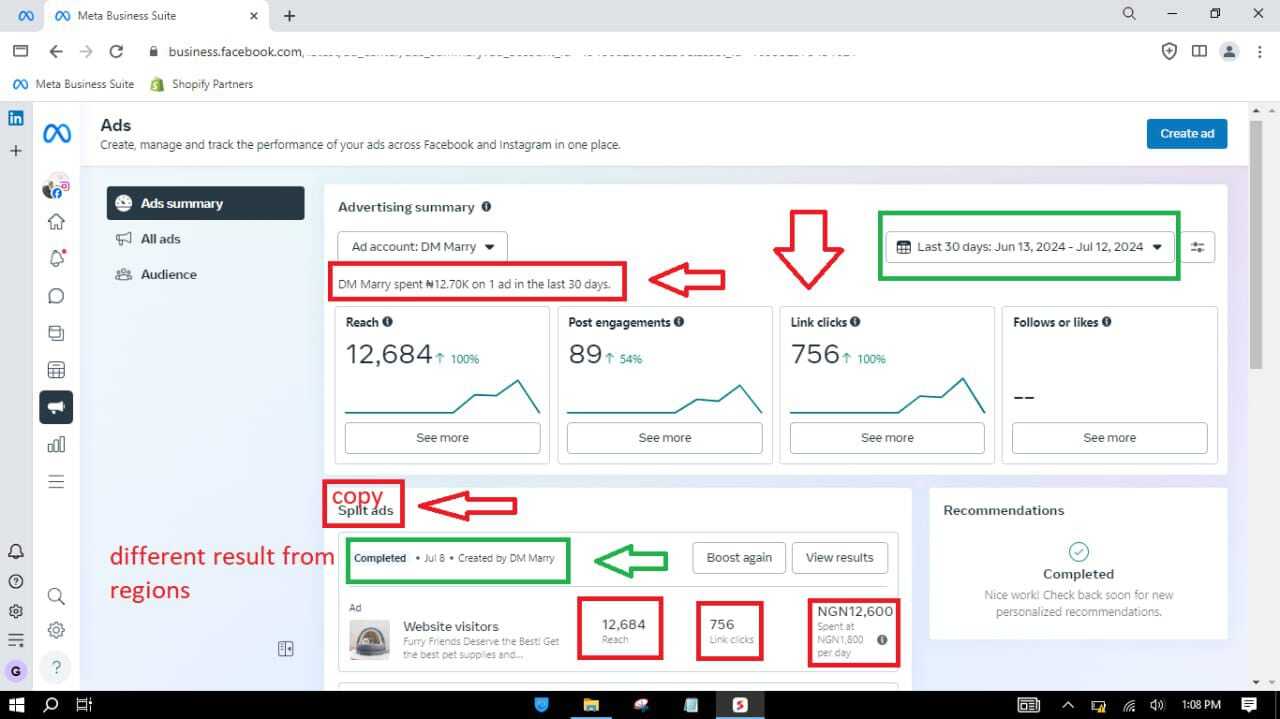Open the sidebar settings gear icon

click(x=56, y=630)
